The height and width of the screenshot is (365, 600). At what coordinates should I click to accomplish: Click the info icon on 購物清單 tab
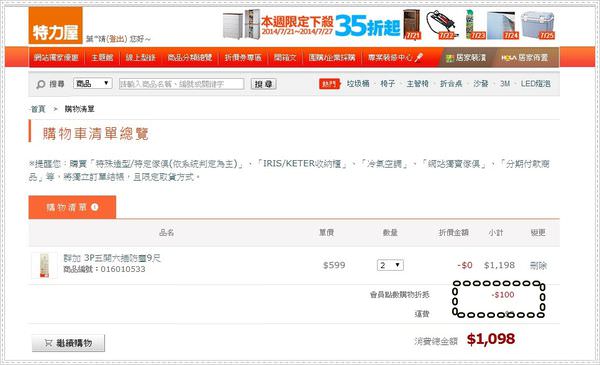point(95,207)
